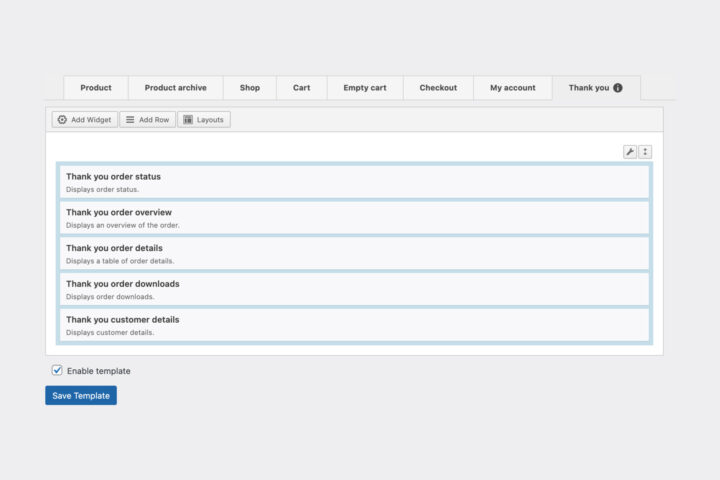
Task: Go to the Cart tab
Action: 301,88
